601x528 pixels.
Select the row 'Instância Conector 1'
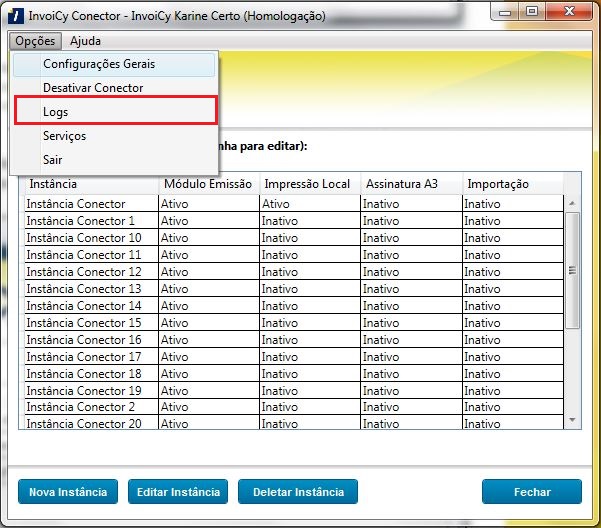294,221
